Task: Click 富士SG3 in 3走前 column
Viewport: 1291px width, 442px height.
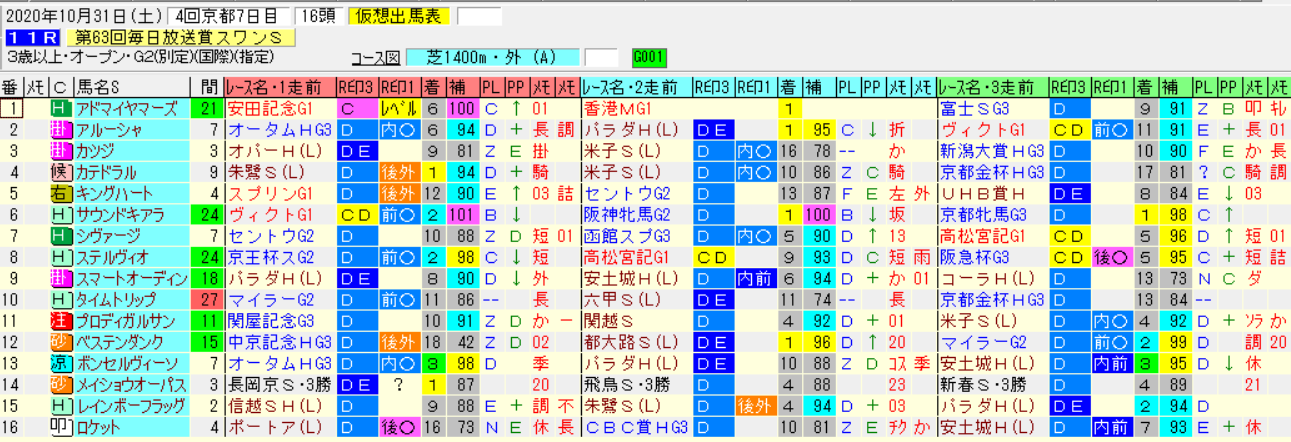Action: click(x=992, y=108)
